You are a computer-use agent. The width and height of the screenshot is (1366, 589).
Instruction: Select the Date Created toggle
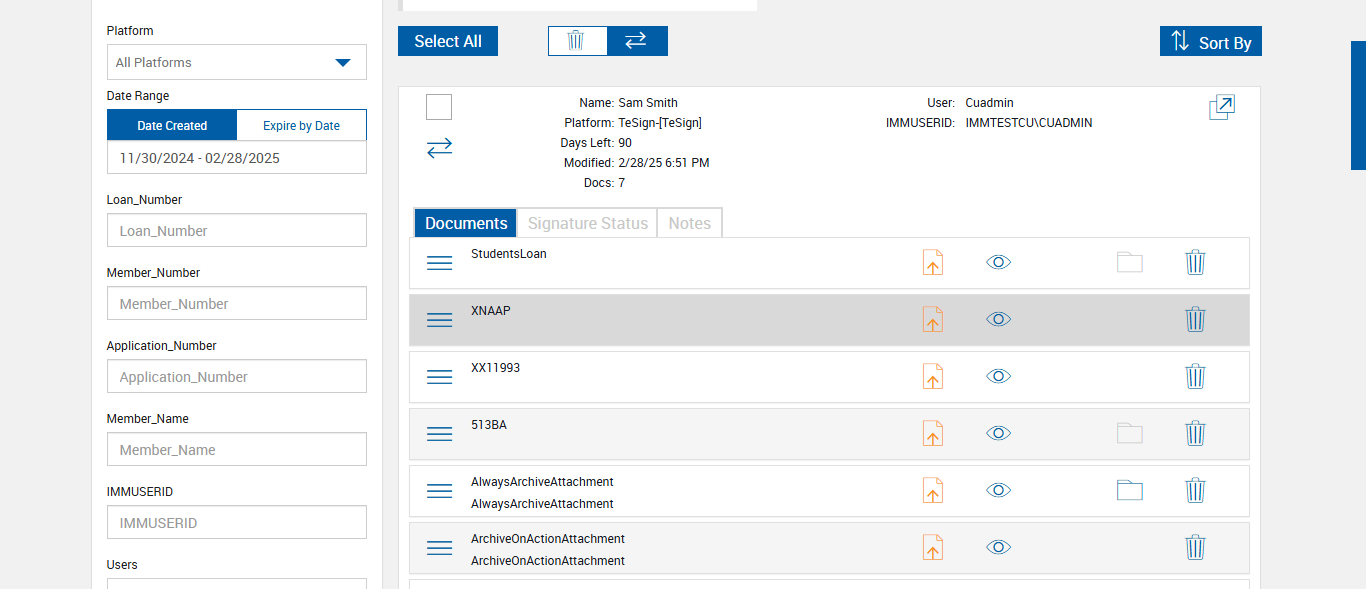click(172, 126)
